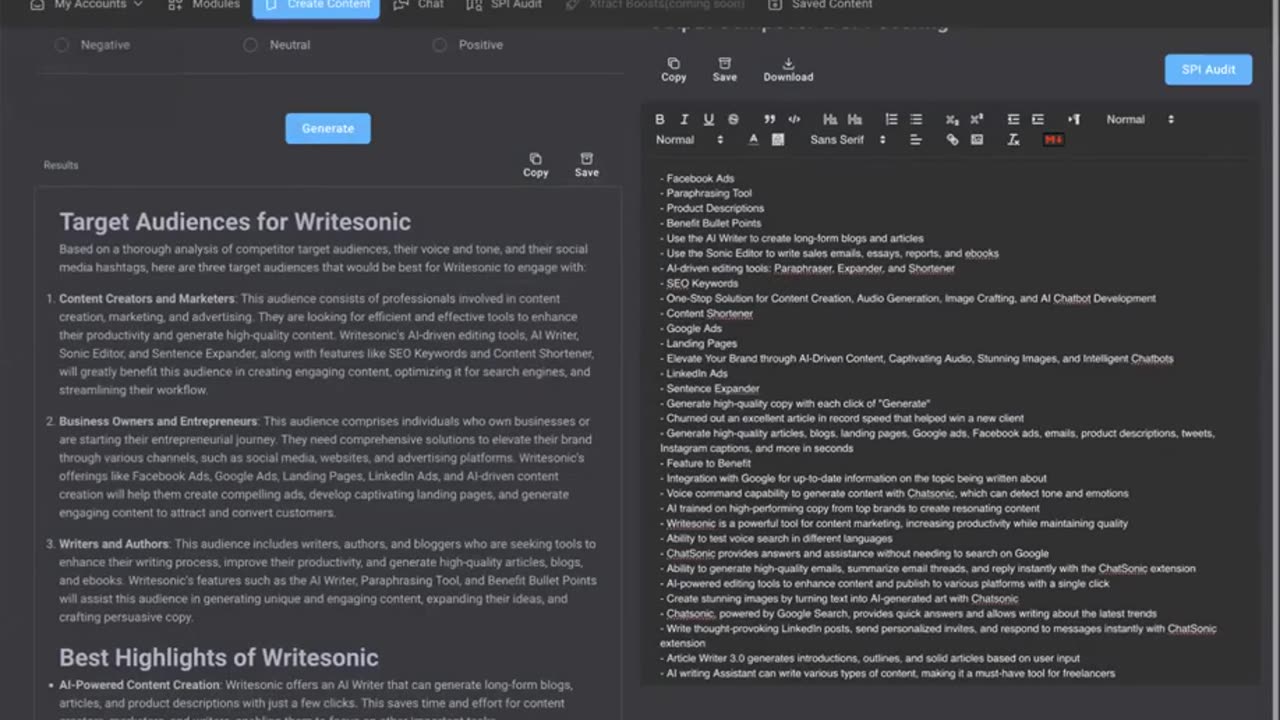Image resolution: width=1280 pixels, height=720 pixels.
Task: Click the '- Paraphrasing Tool' line in editor
Action: [x=706, y=193]
